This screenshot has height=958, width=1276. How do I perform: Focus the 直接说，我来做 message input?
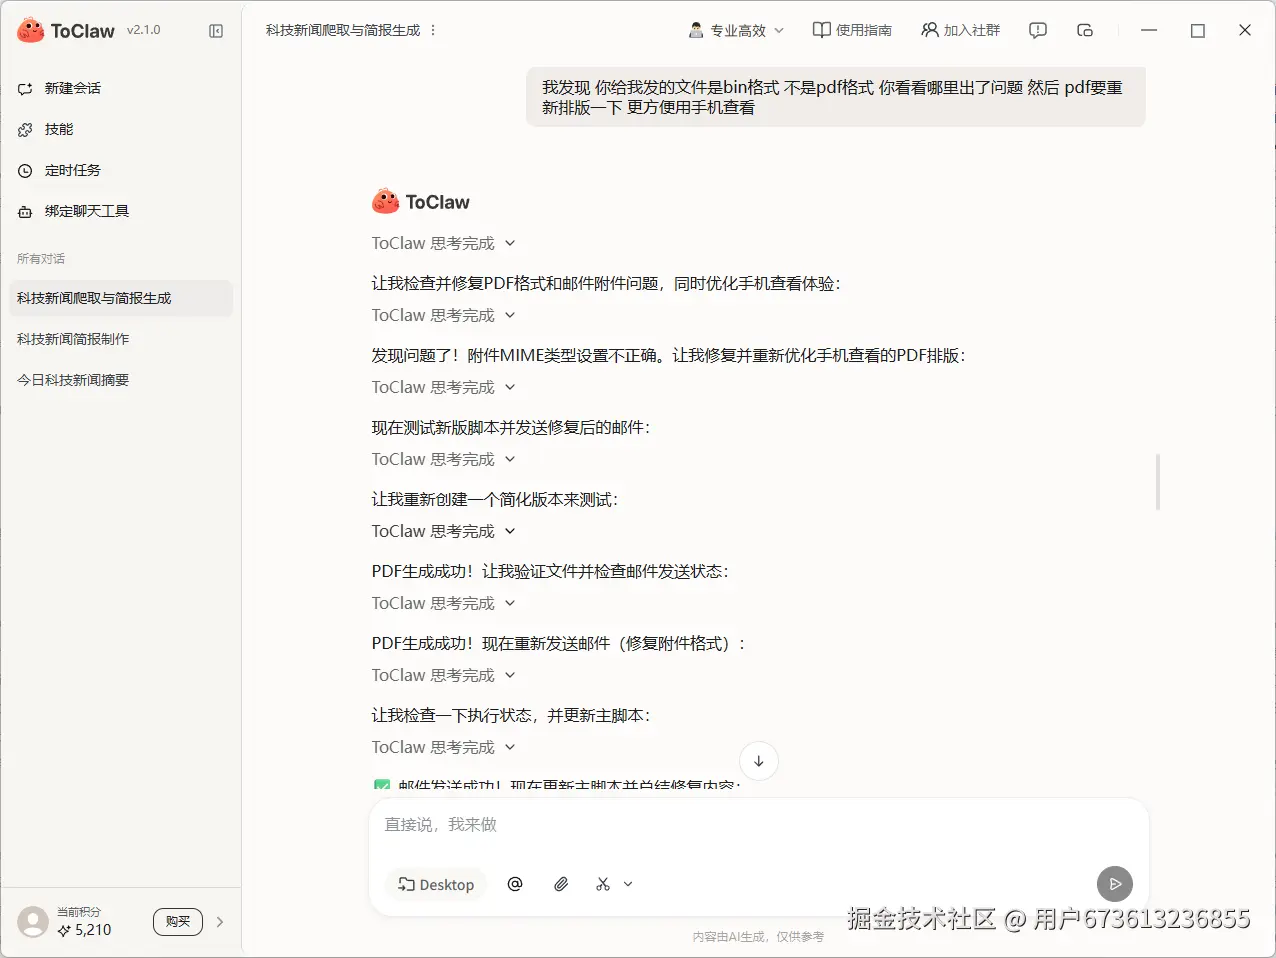(x=759, y=825)
